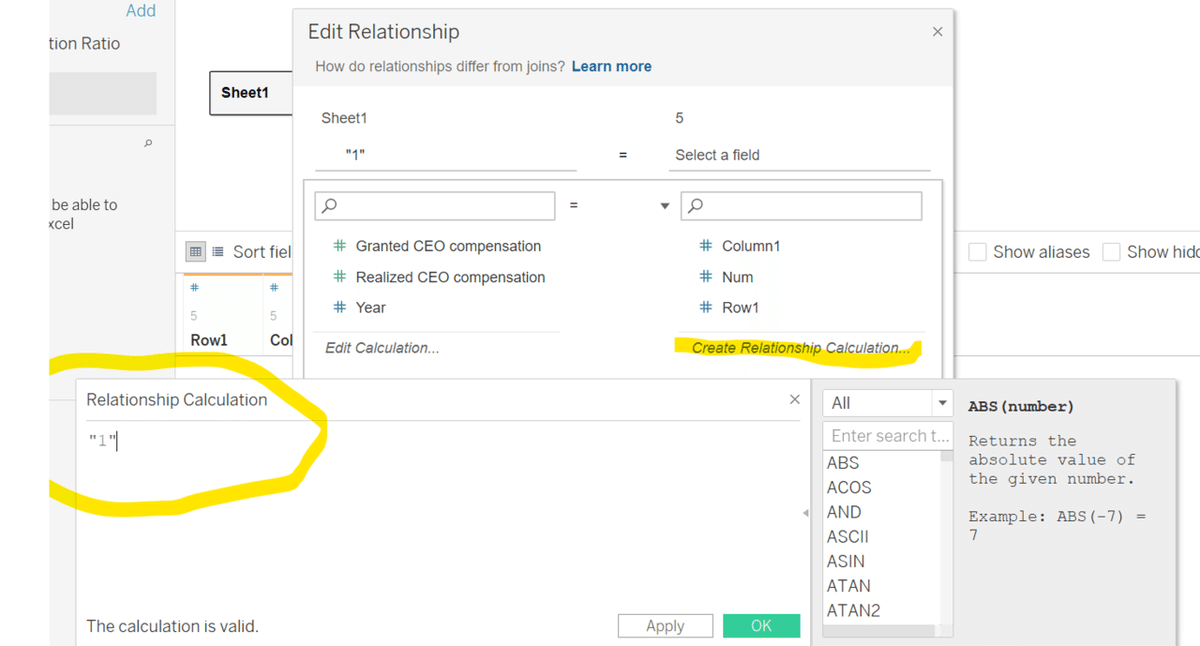The height and width of the screenshot is (646, 1200).
Task: Open Create Relationship Calculation link
Action: [800, 348]
